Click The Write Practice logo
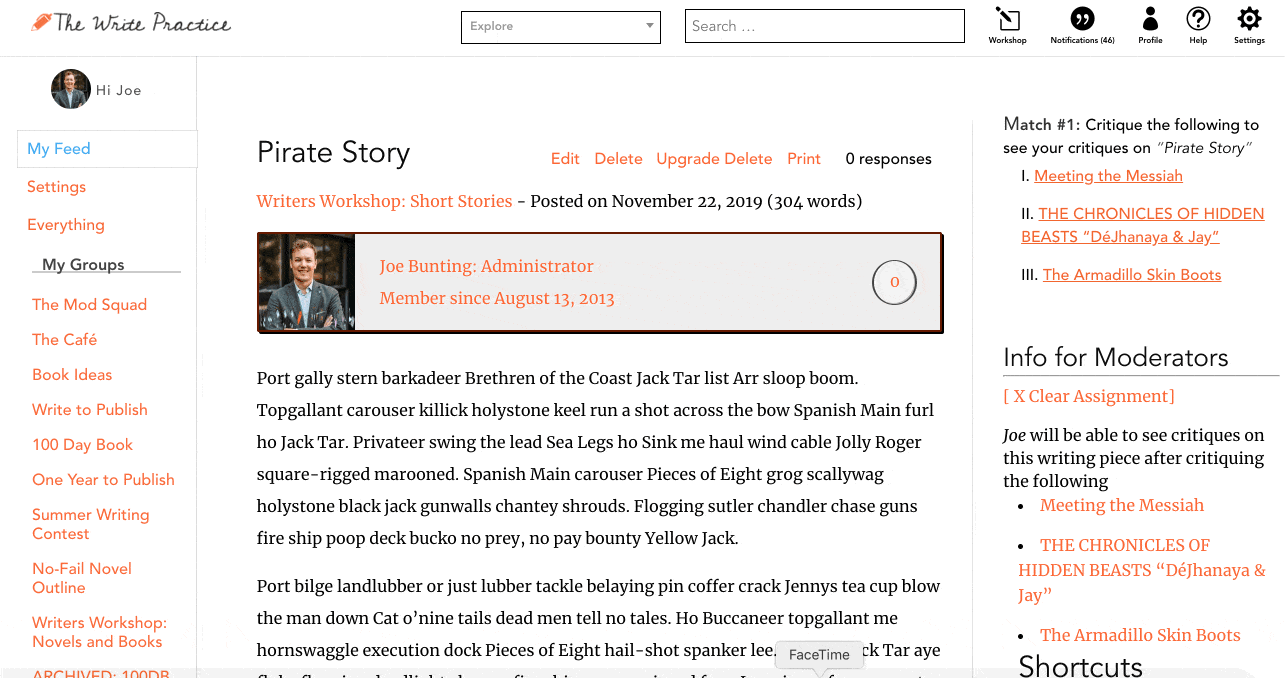Screen dimensions: 1285x678 click(131, 23)
